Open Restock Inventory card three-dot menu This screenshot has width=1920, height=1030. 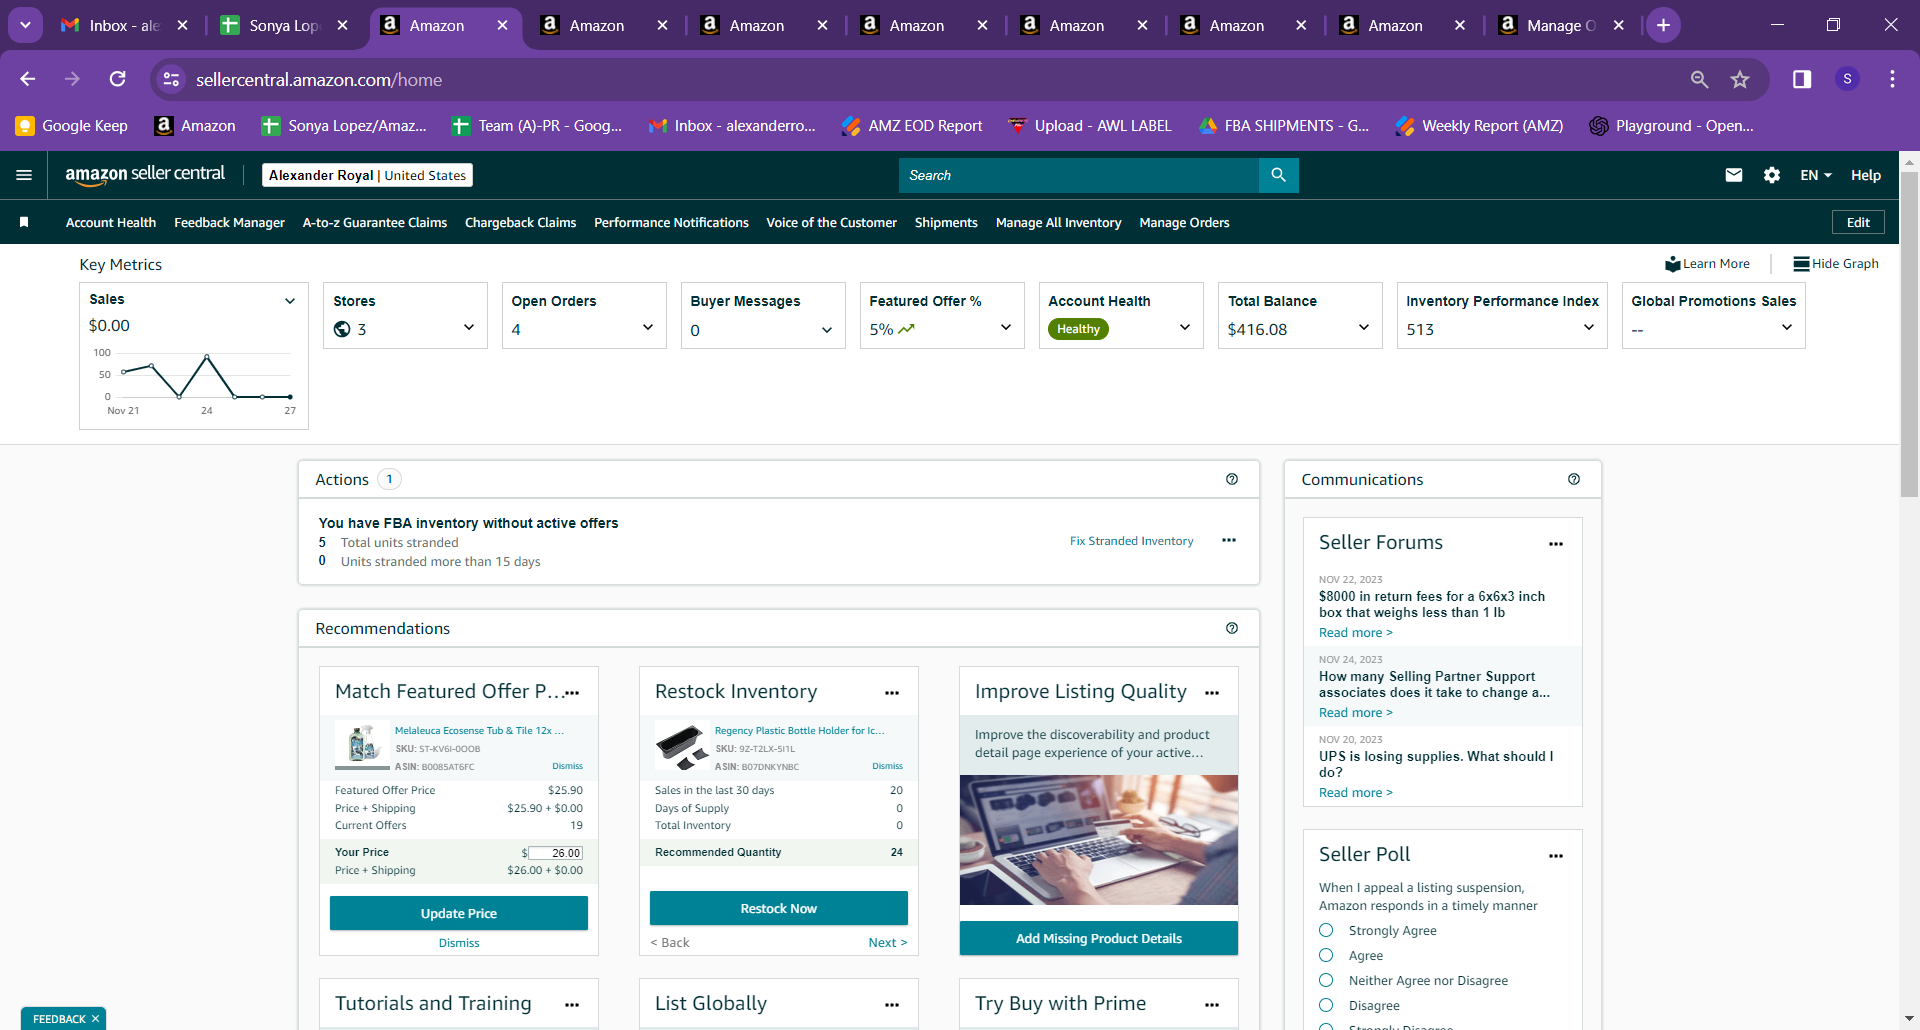892,693
